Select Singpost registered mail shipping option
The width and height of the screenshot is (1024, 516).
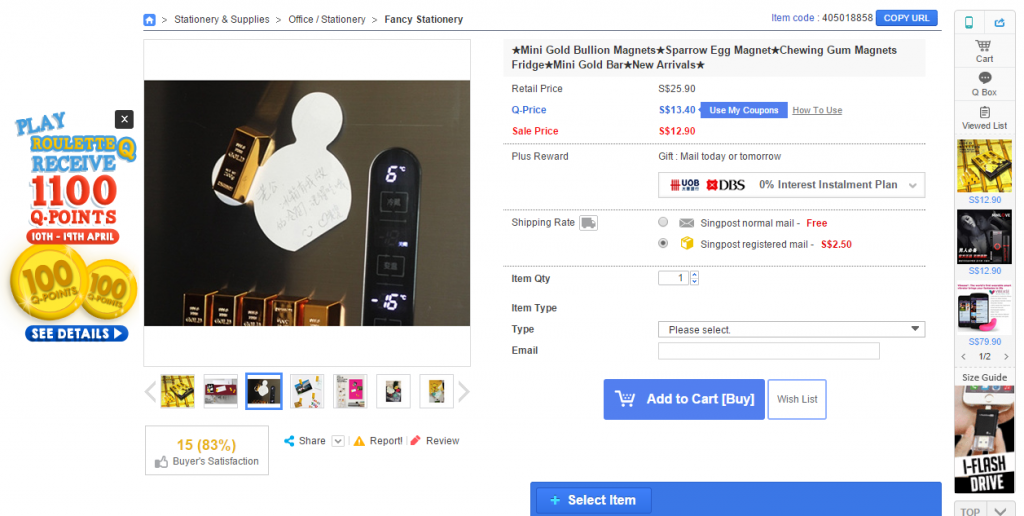663,243
